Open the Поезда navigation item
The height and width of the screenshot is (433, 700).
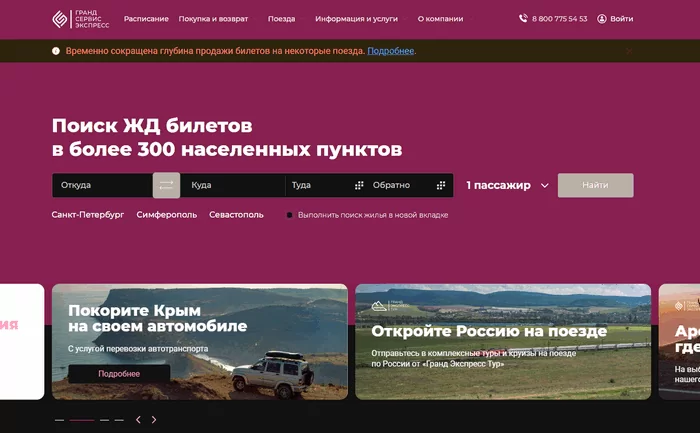pos(281,19)
